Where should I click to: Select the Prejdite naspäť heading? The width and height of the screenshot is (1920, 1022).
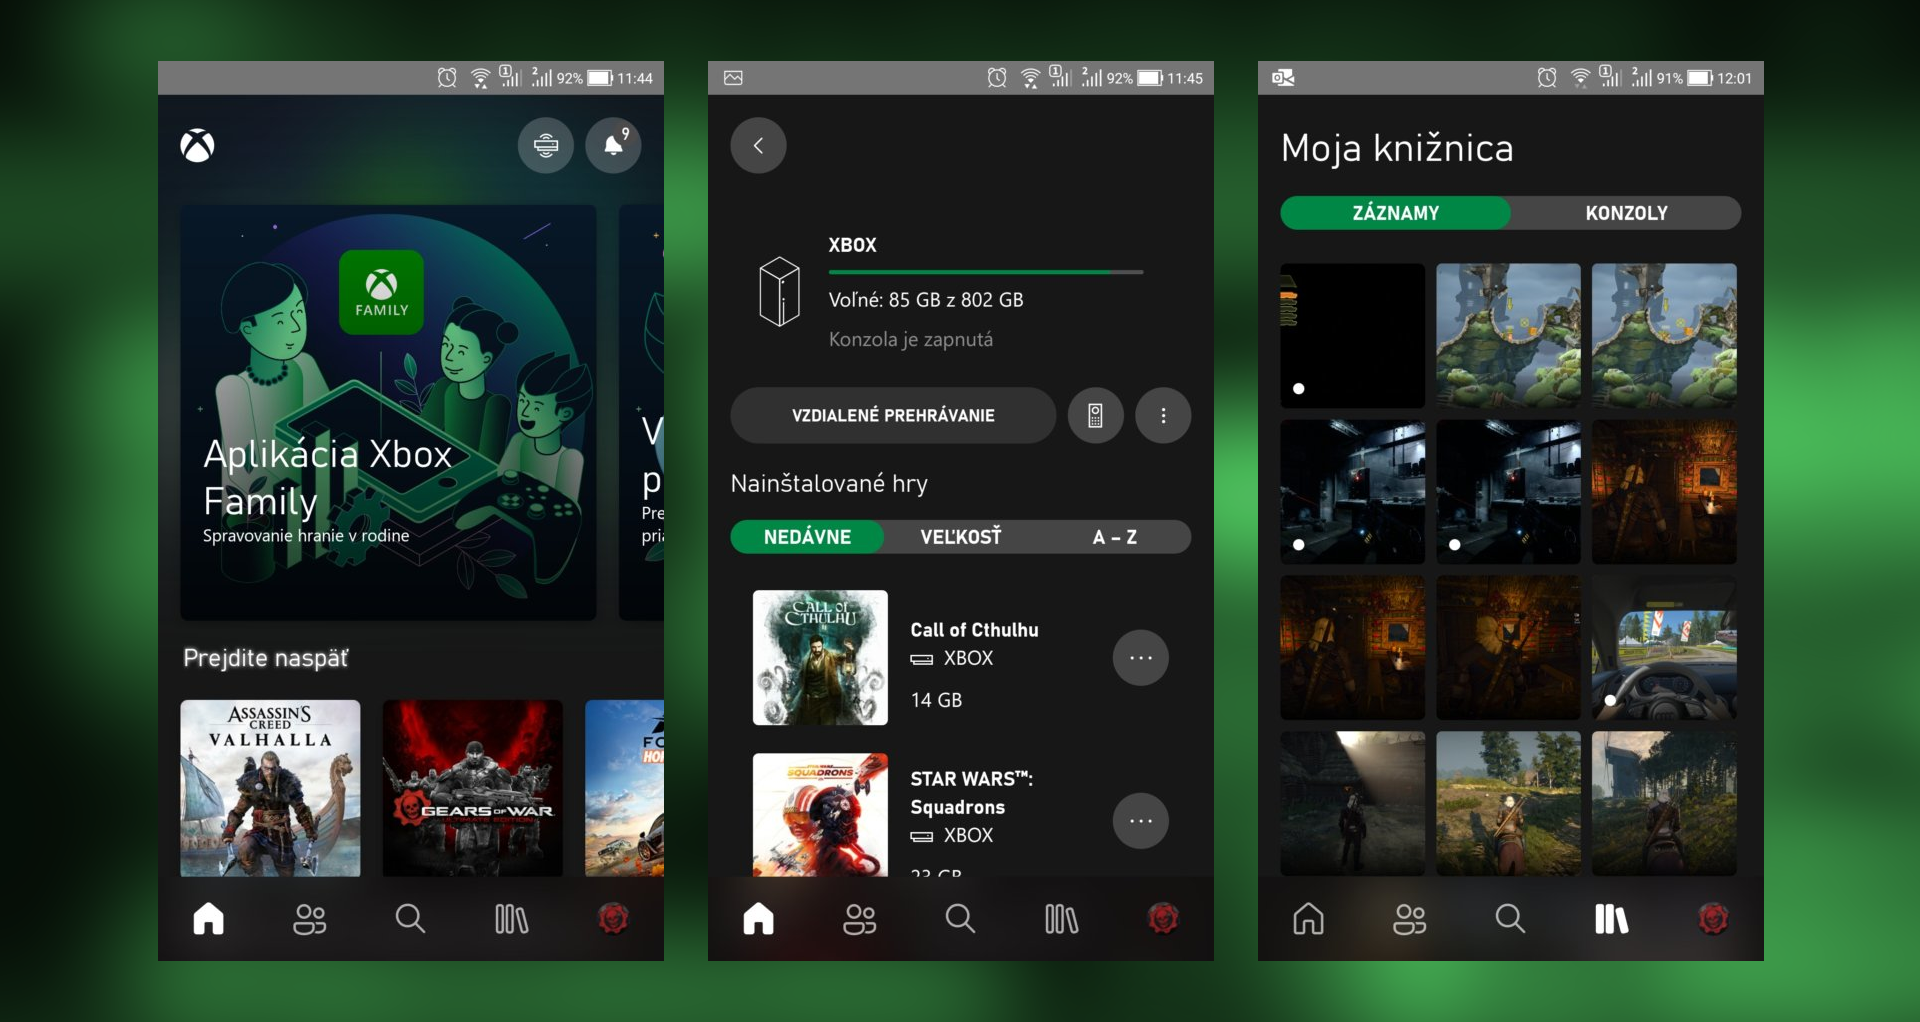(265, 658)
